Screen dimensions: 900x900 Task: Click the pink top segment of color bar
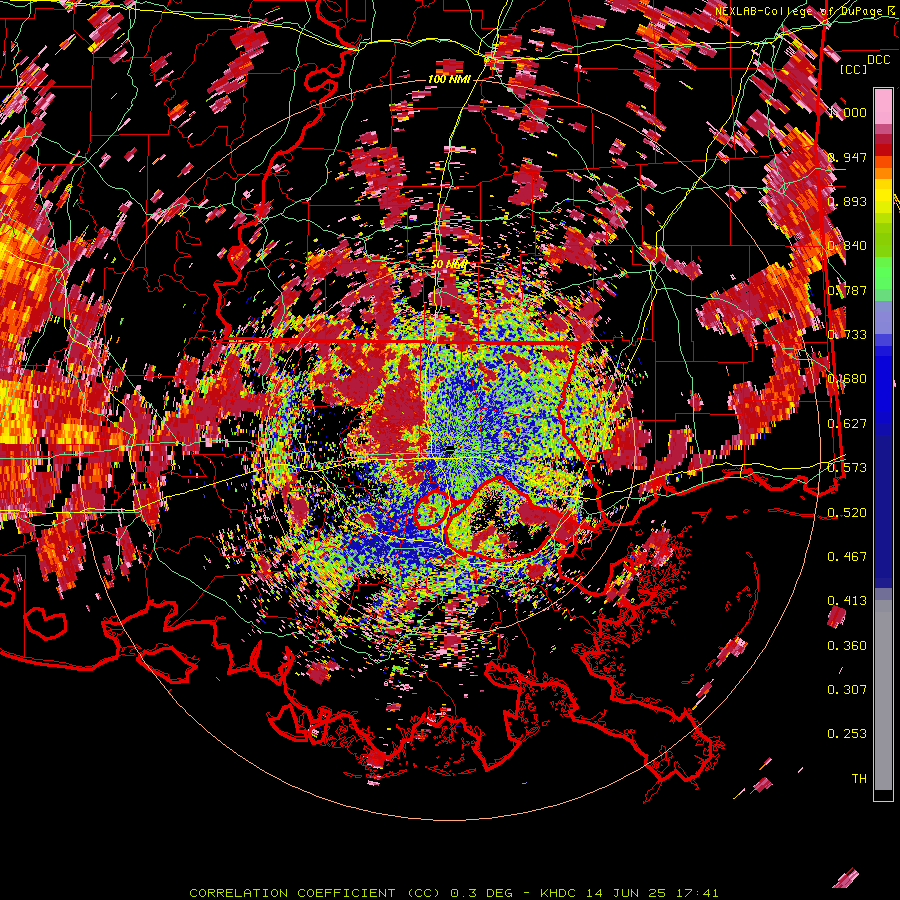point(883,106)
